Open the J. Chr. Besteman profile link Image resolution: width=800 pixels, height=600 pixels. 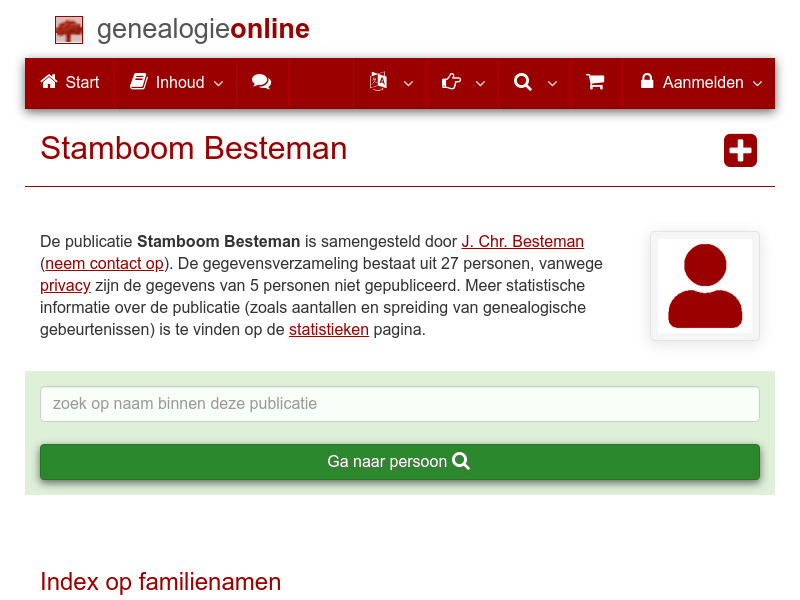pos(523,241)
